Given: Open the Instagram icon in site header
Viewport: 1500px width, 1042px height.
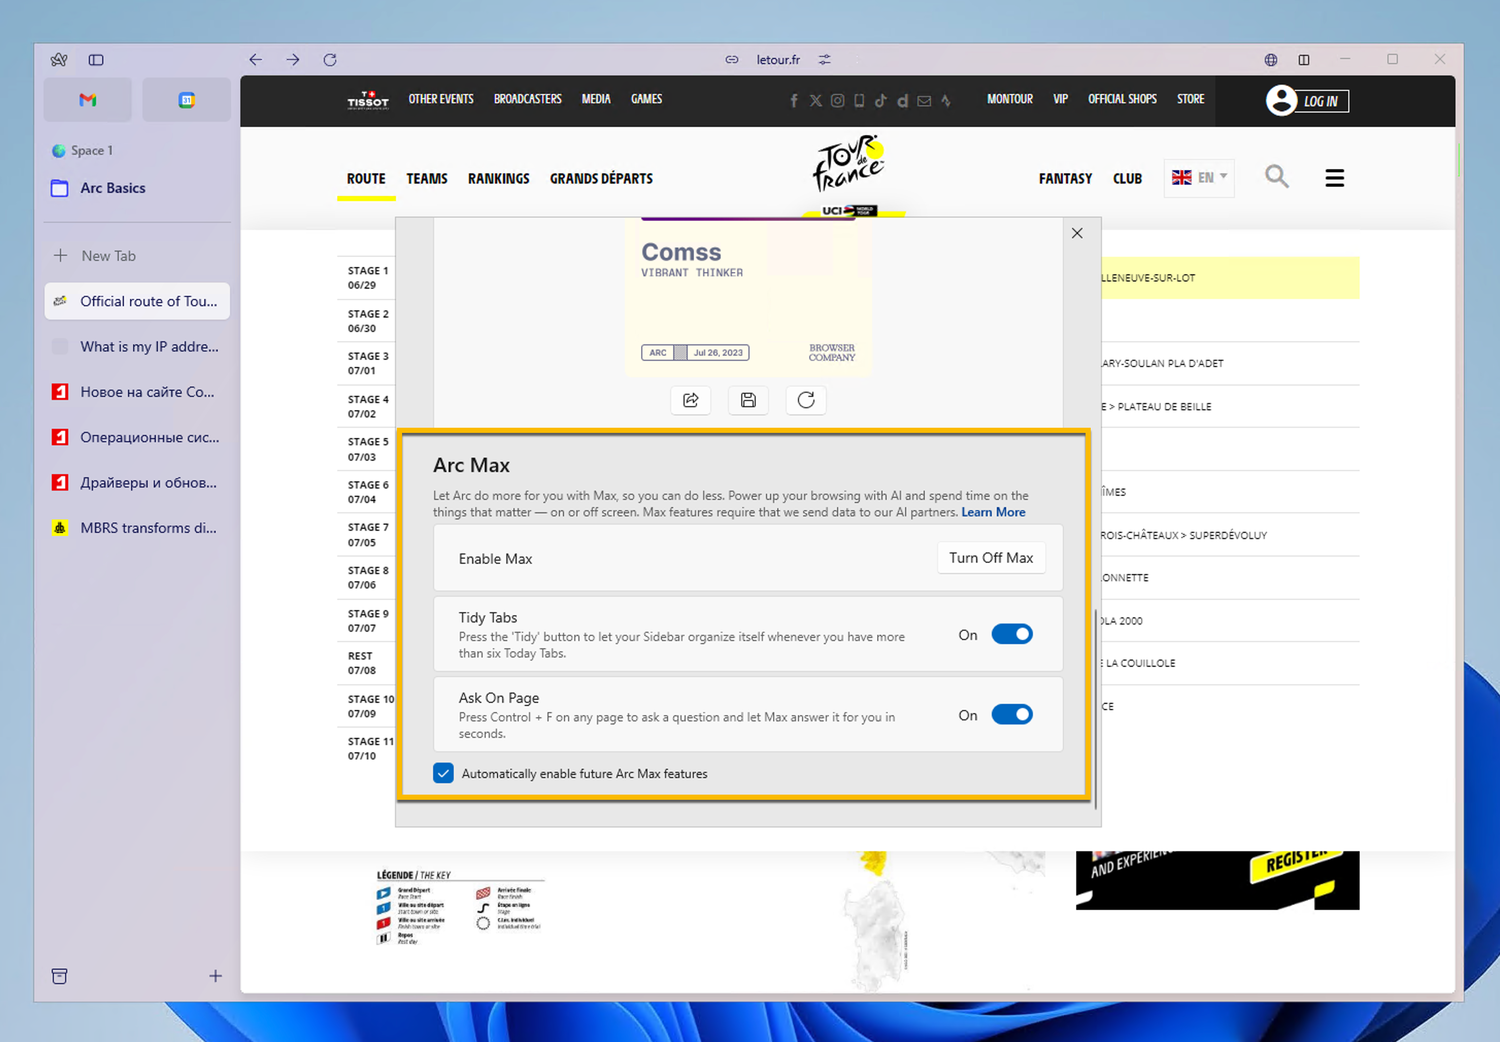Looking at the screenshot, I should tap(838, 101).
